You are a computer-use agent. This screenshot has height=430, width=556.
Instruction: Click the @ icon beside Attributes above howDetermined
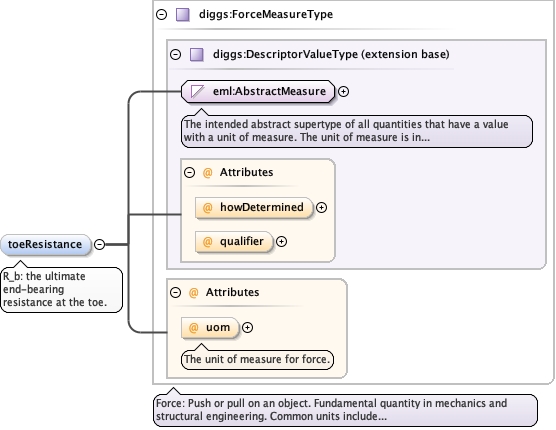[x=207, y=173]
